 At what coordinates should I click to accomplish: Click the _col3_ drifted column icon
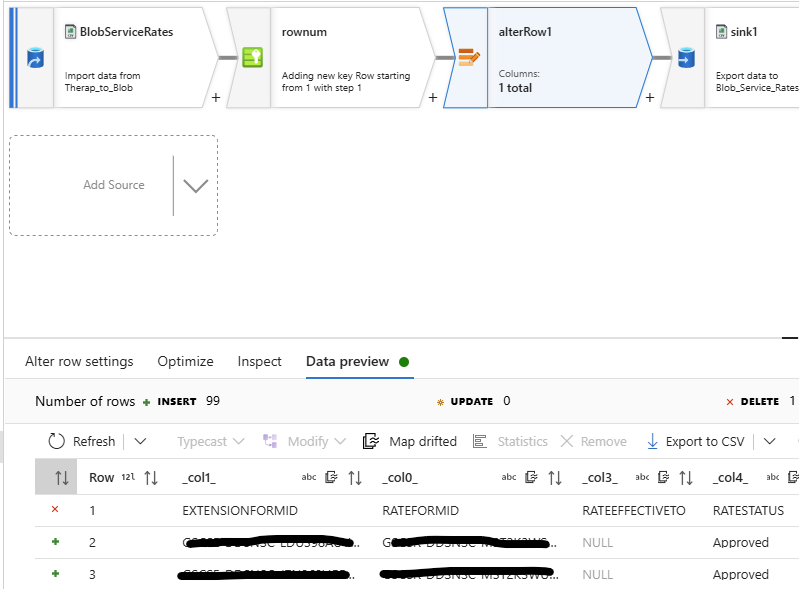(663, 477)
